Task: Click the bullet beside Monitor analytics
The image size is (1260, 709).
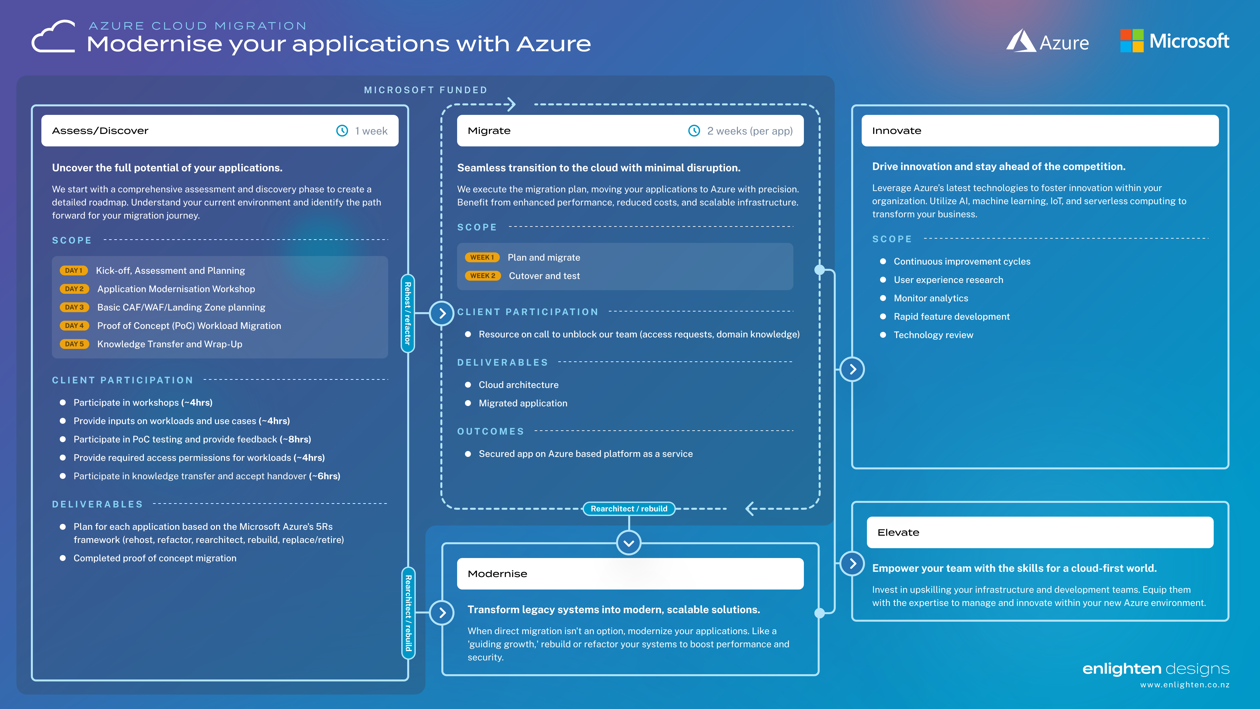Action: (883, 298)
